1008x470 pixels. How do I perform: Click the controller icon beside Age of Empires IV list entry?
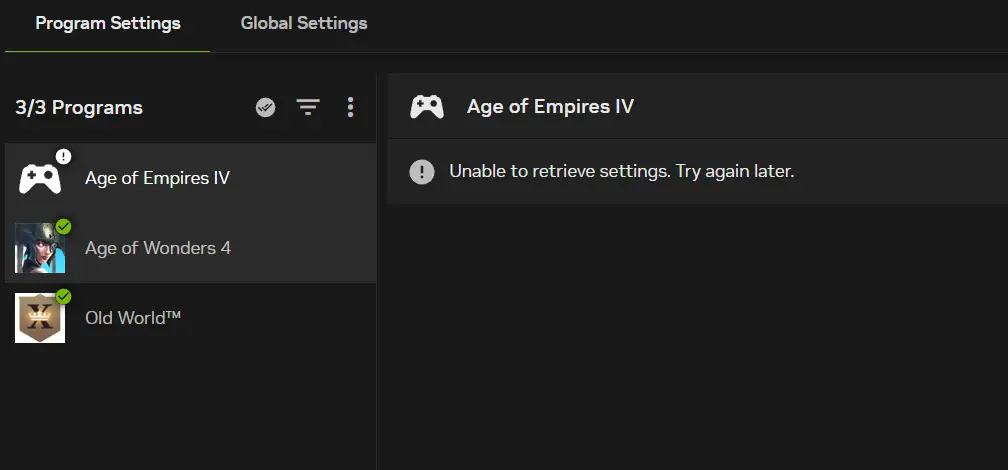click(x=40, y=179)
